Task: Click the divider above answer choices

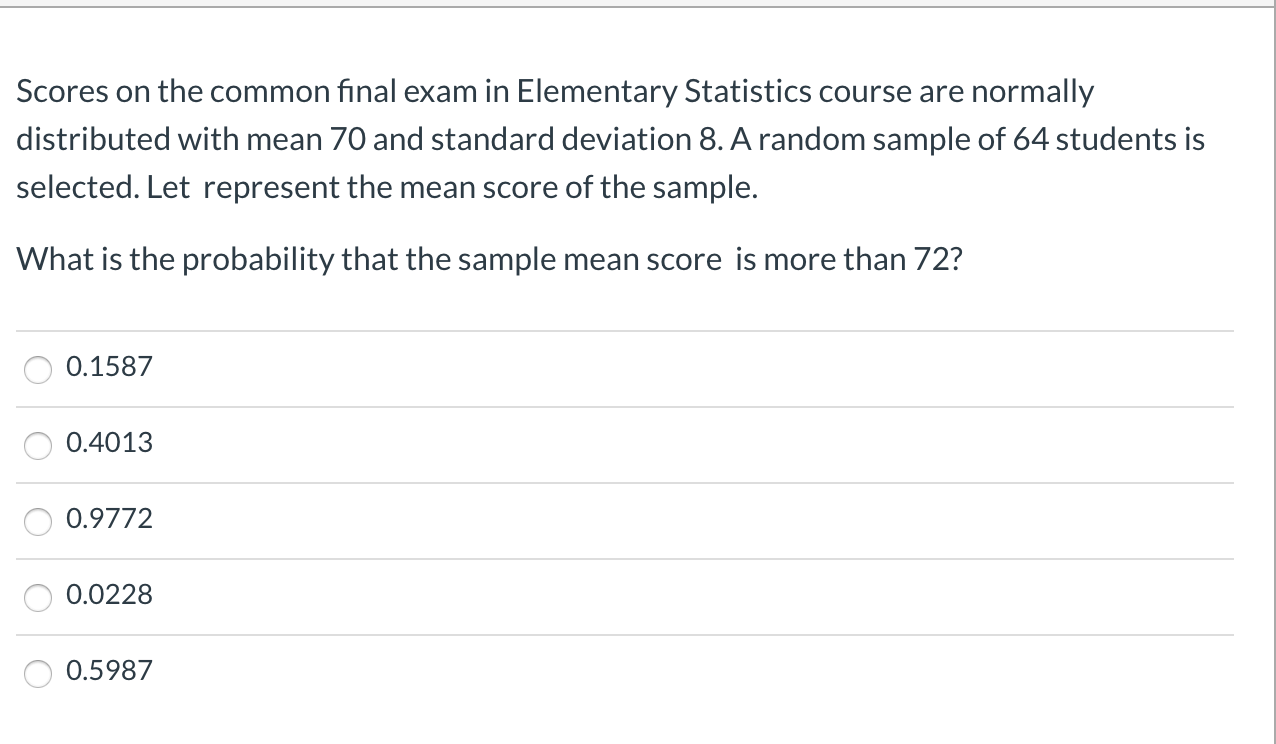Action: tap(624, 330)
